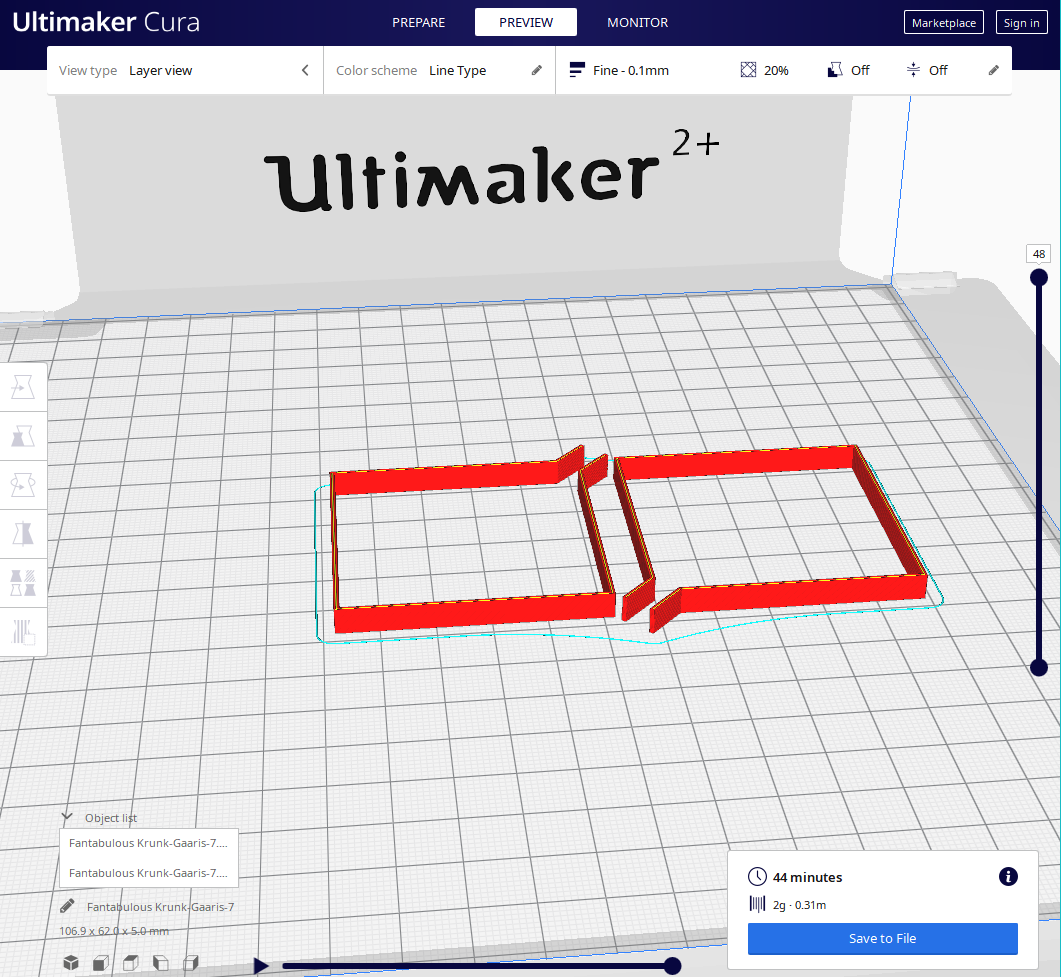The width and height of the screenshot is (1061, 977).
Task: Click the 2g · 0.31m material usage text
Action: pyautogui.click(x=799, y=905)
